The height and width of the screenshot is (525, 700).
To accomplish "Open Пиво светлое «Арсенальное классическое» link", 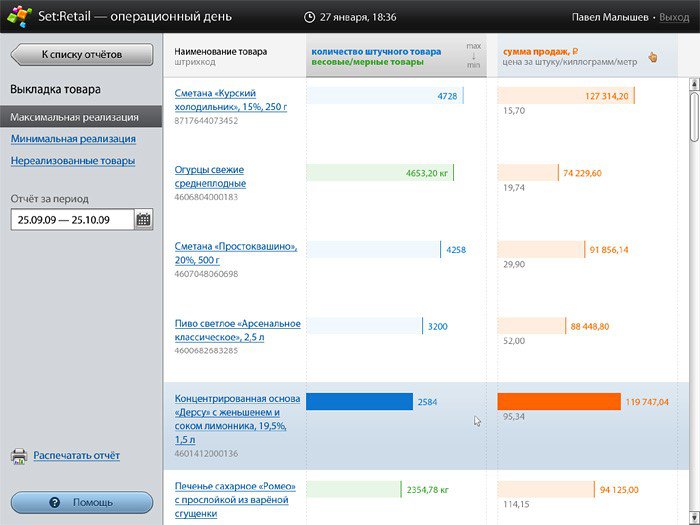I will [x=238, y=330].
